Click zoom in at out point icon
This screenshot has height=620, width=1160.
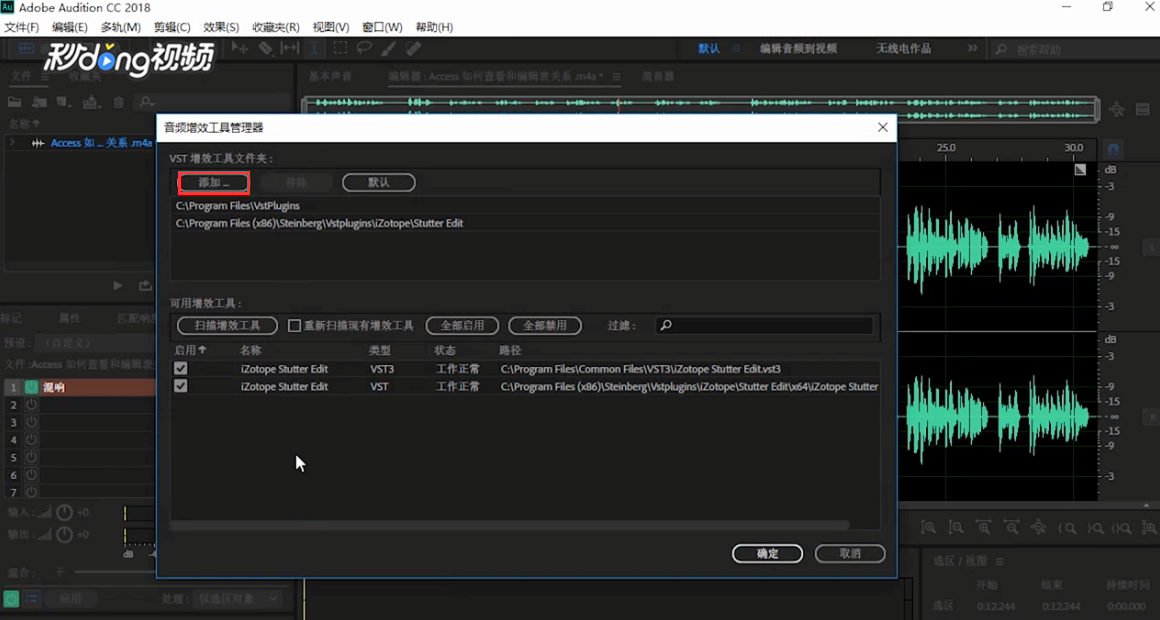[x=1095, y=528]
